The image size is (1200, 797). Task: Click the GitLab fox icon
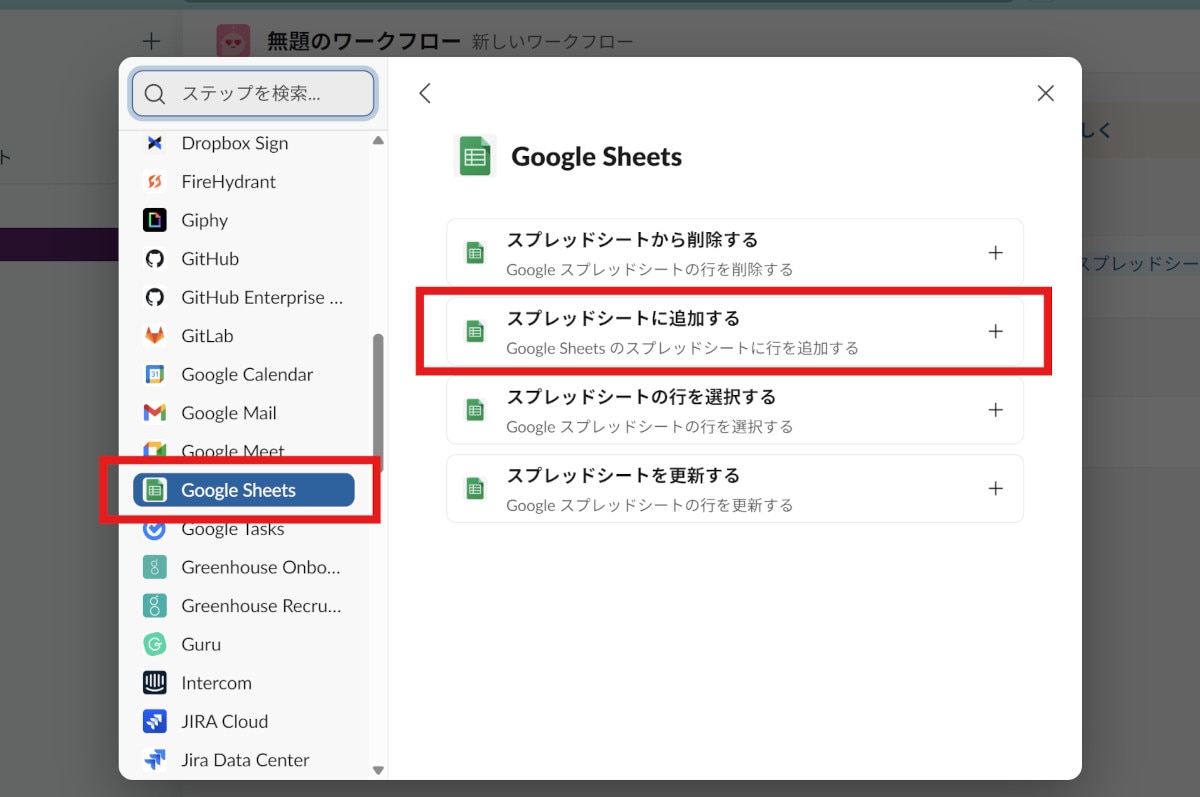(154, 336)
